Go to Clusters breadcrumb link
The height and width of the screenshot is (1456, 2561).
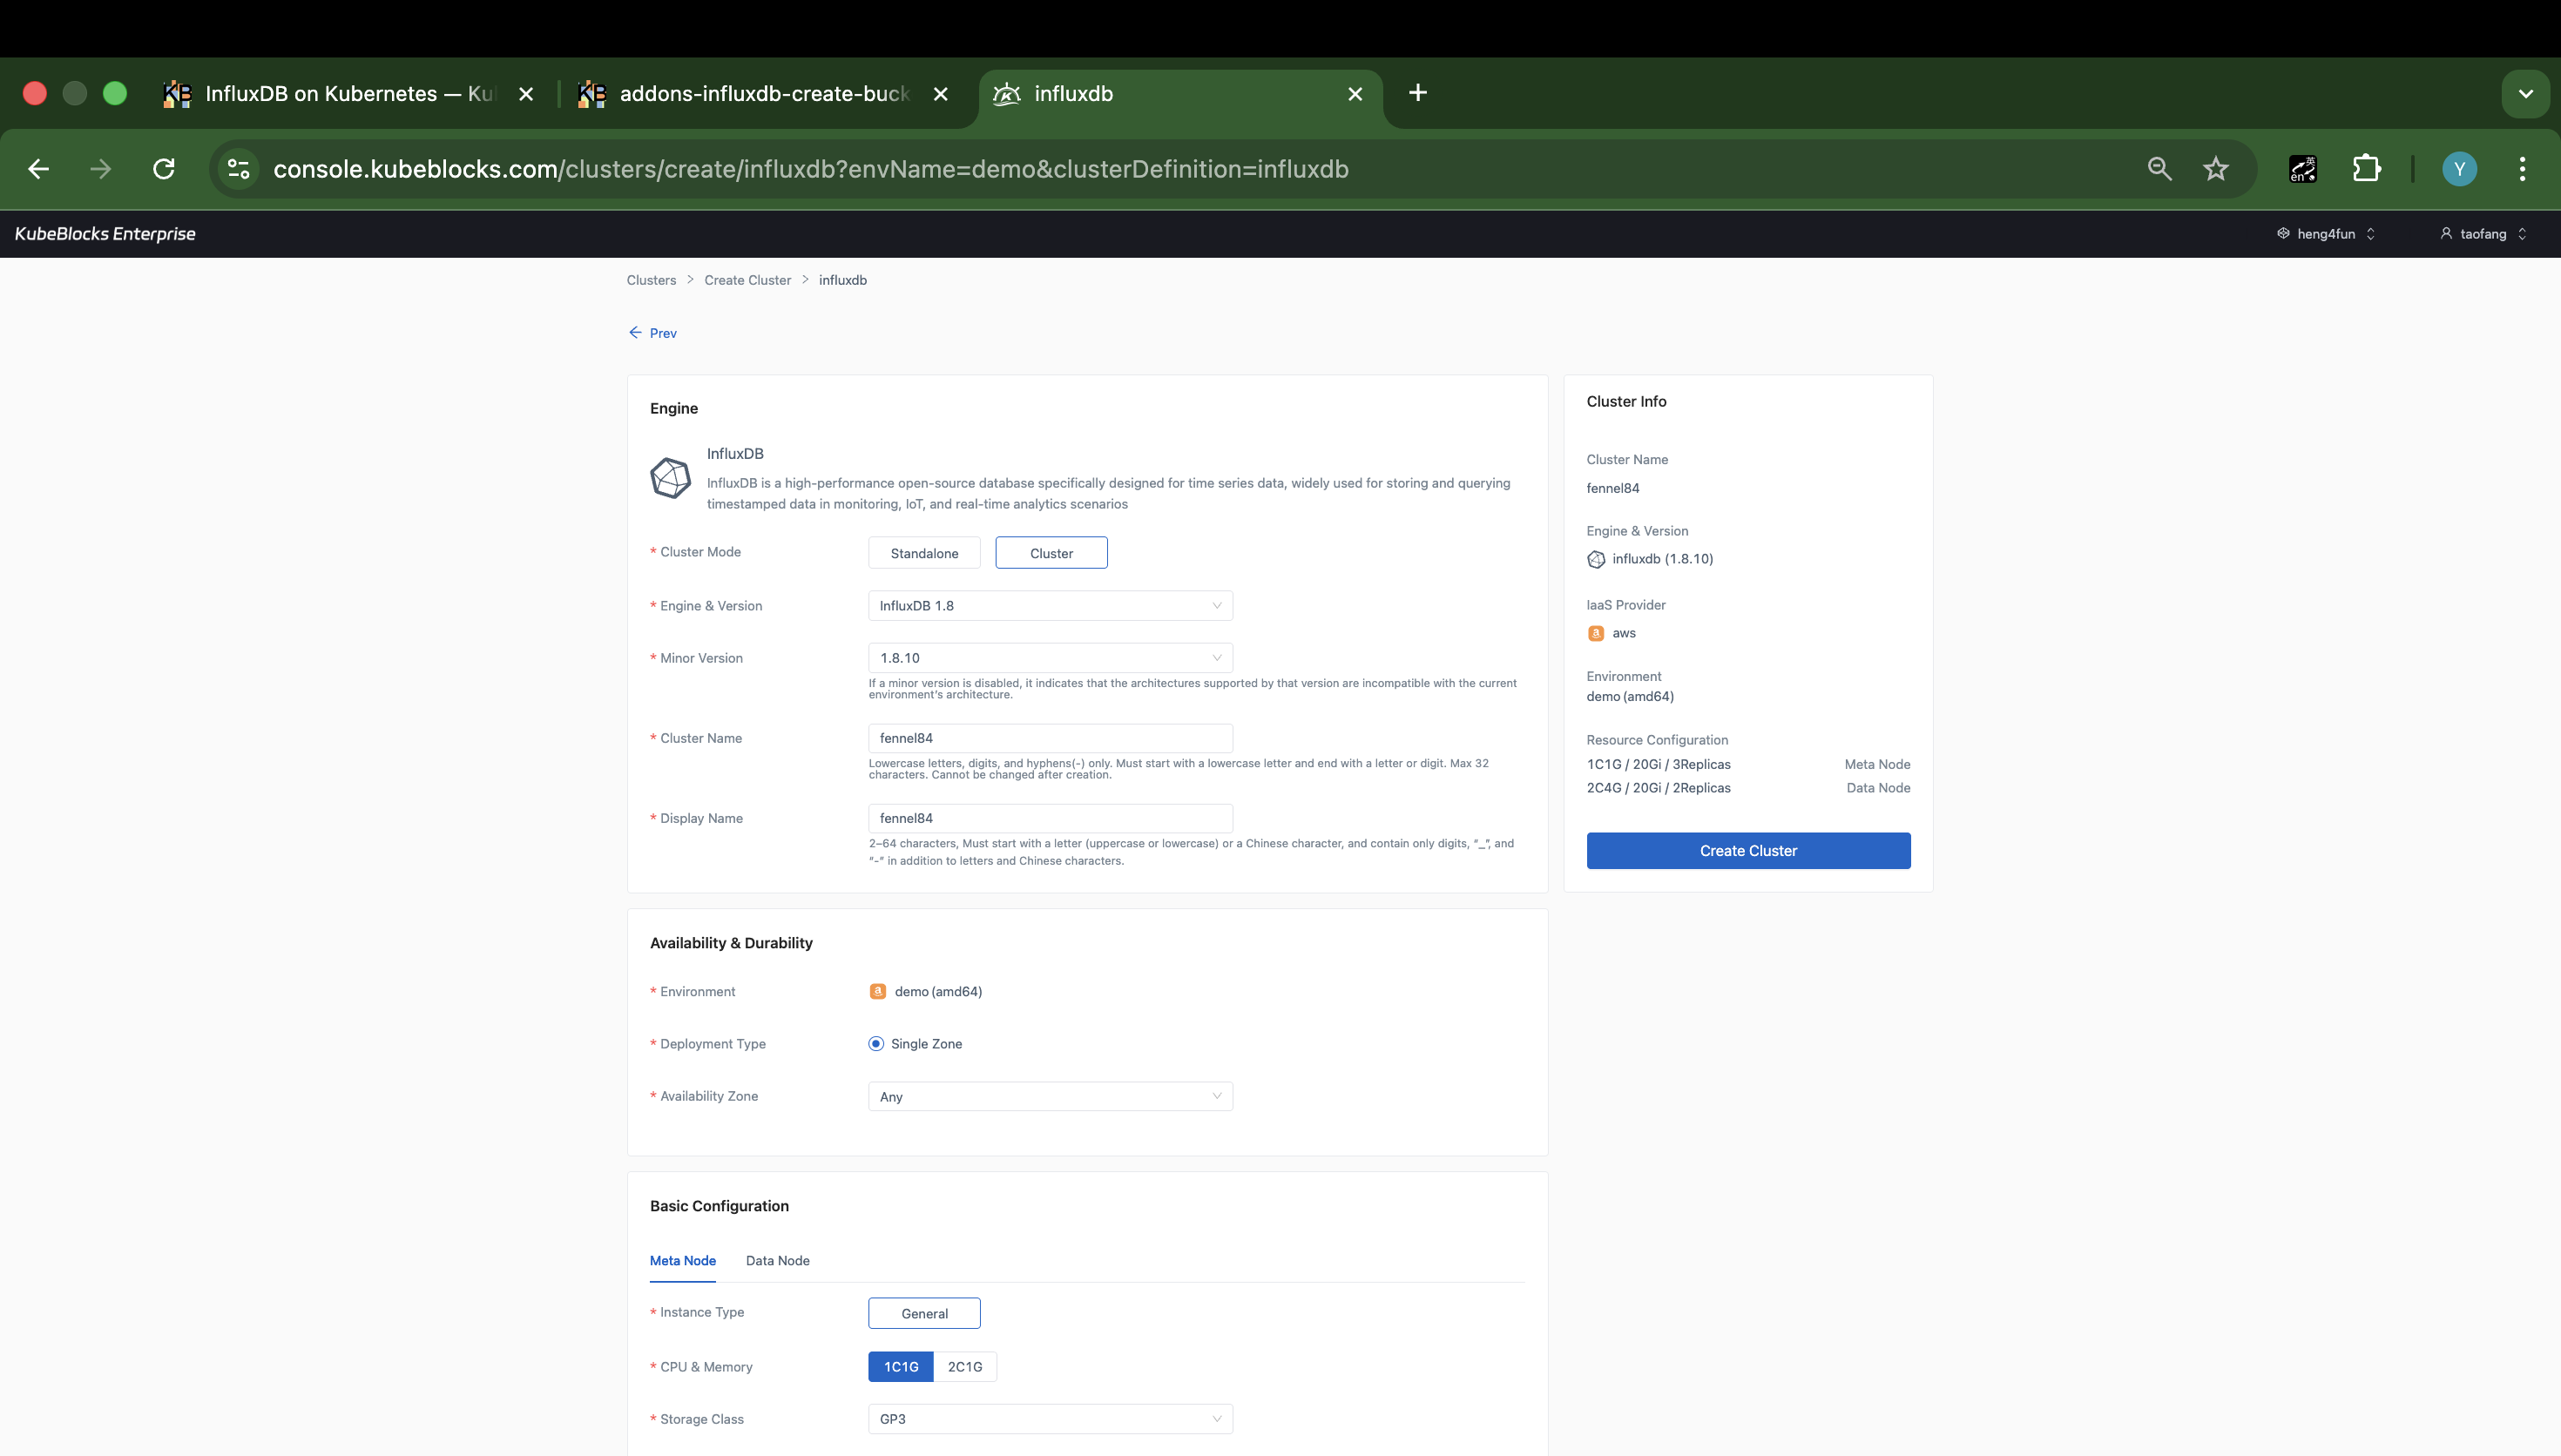click(651, 280)
